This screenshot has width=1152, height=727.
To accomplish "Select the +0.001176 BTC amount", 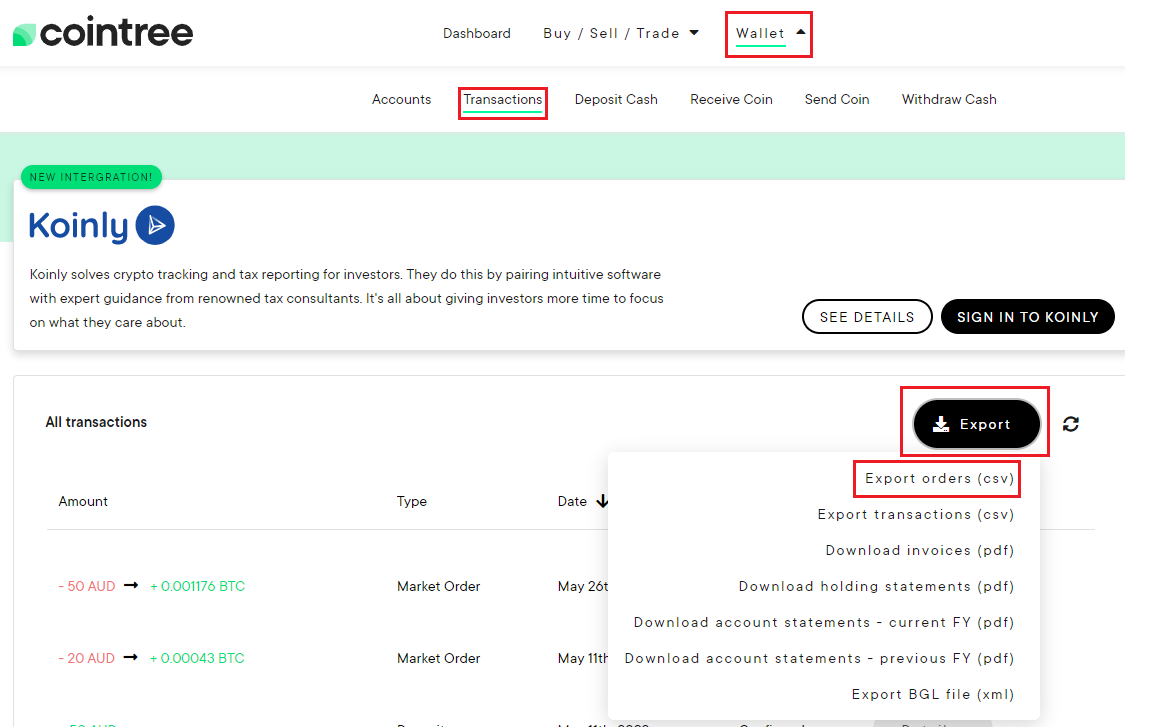I will [x=198, y=586].
